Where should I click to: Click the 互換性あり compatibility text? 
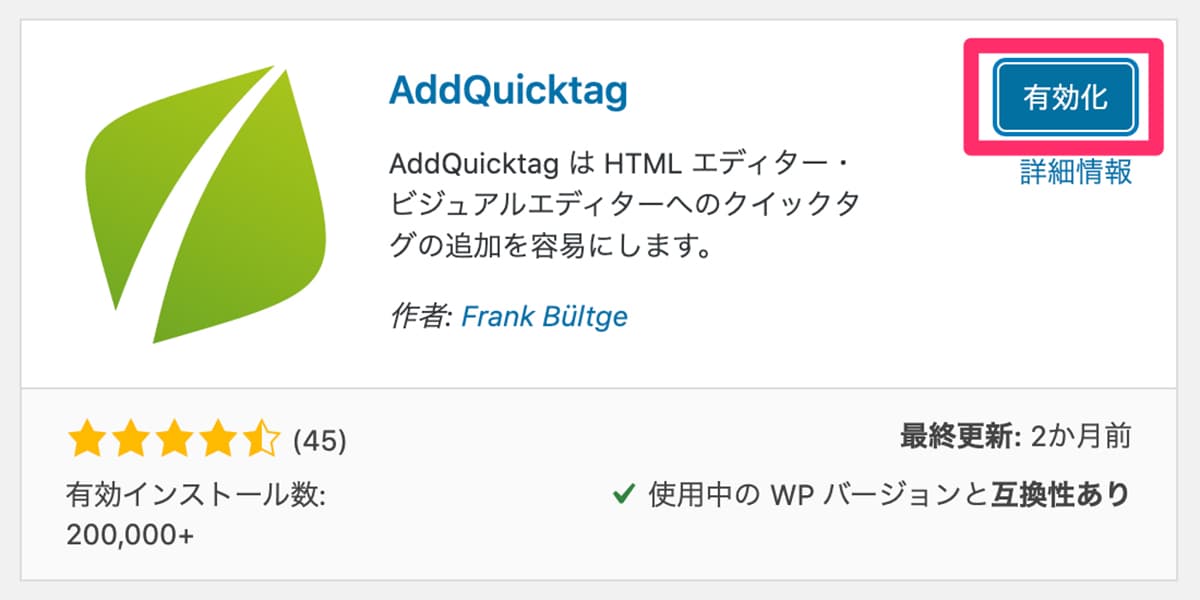tap(1060, 494)
